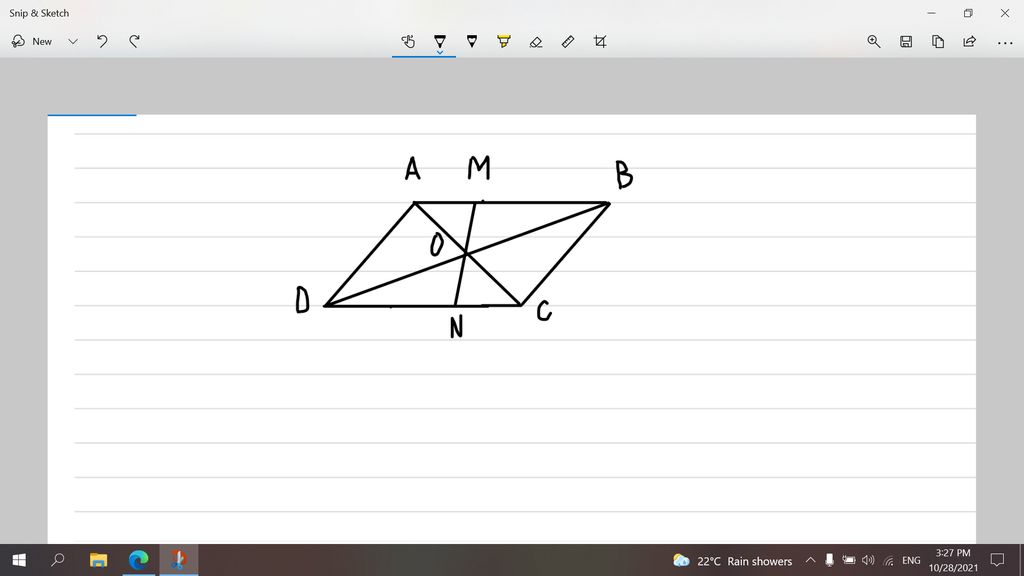Toggle the Ruler tool
Viewport: 1024px width, 576px height.
pos(568,42)
